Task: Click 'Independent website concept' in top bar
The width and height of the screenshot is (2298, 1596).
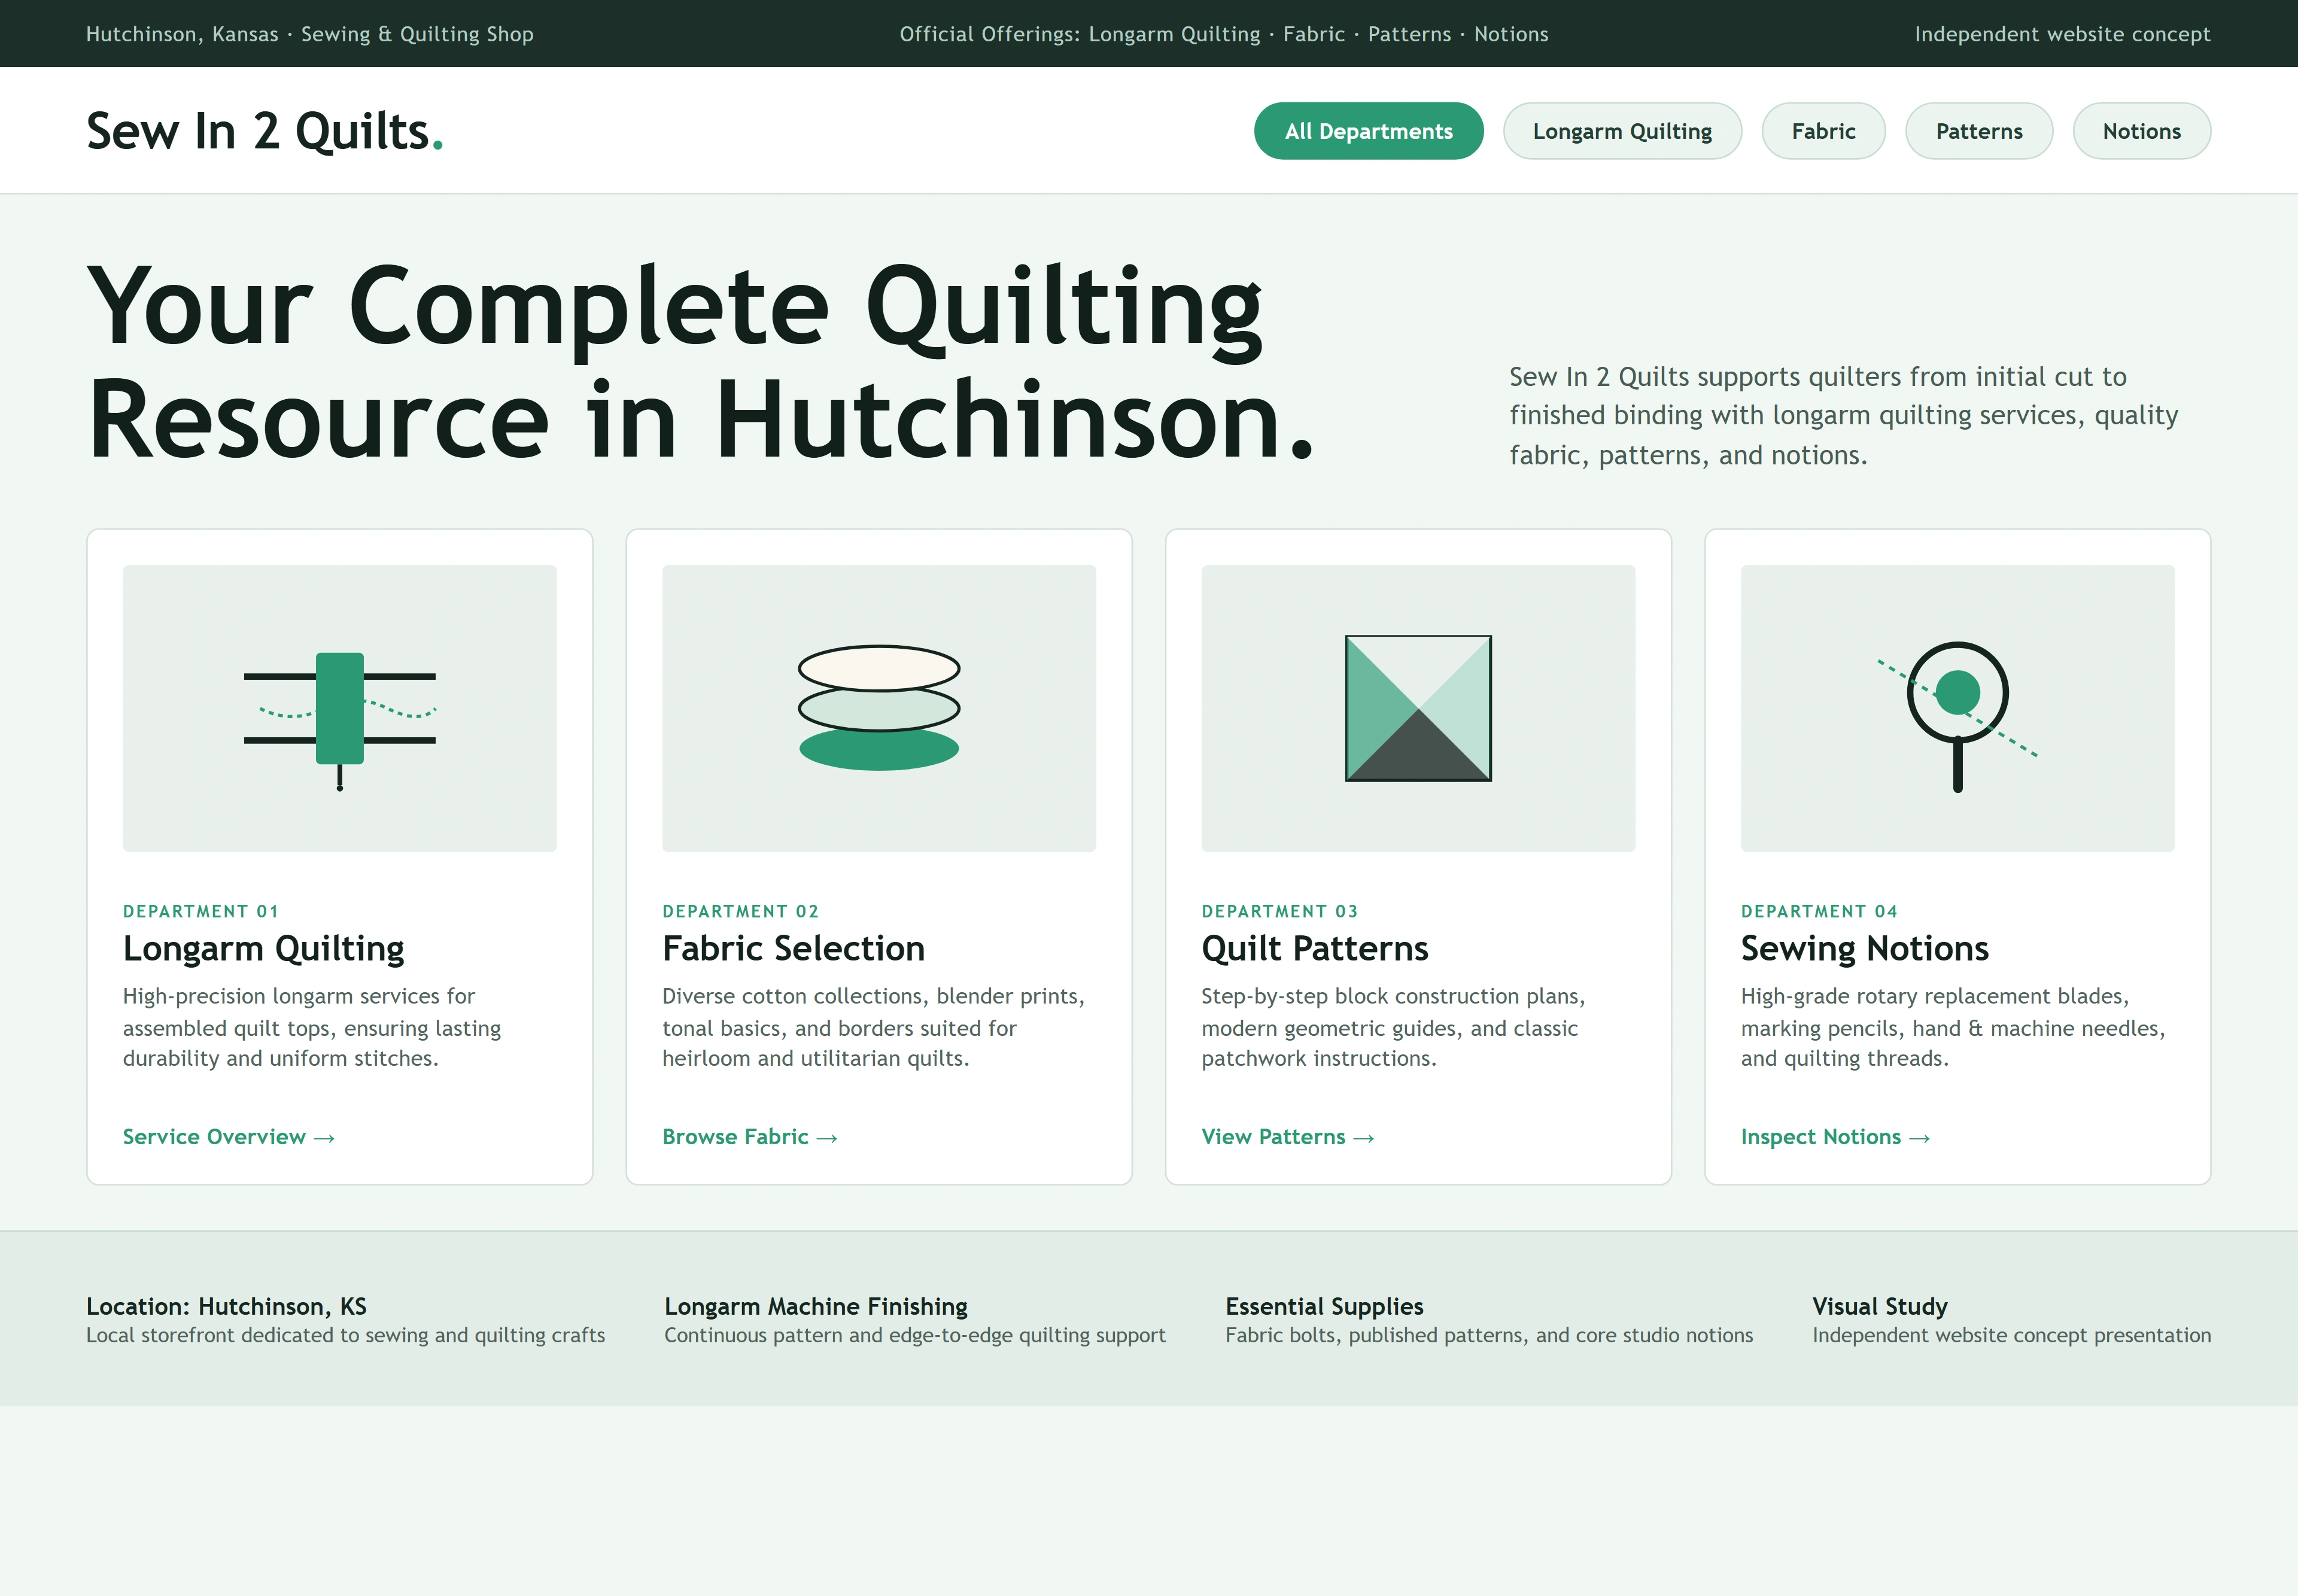Action: 2062,34
